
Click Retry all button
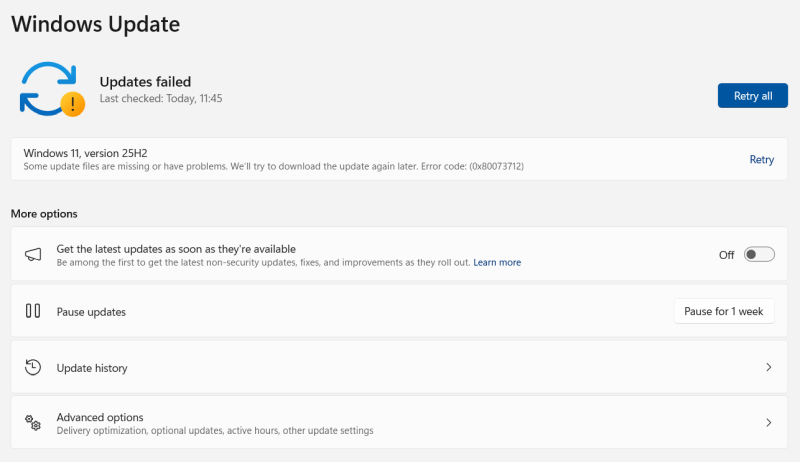pos(753,96)
